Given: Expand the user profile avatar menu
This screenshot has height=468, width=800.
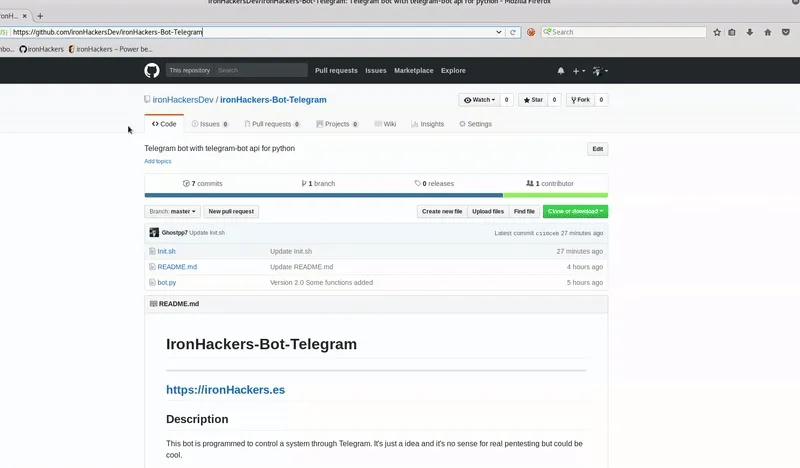Looking at the screenshot, I should coord(600,71).
